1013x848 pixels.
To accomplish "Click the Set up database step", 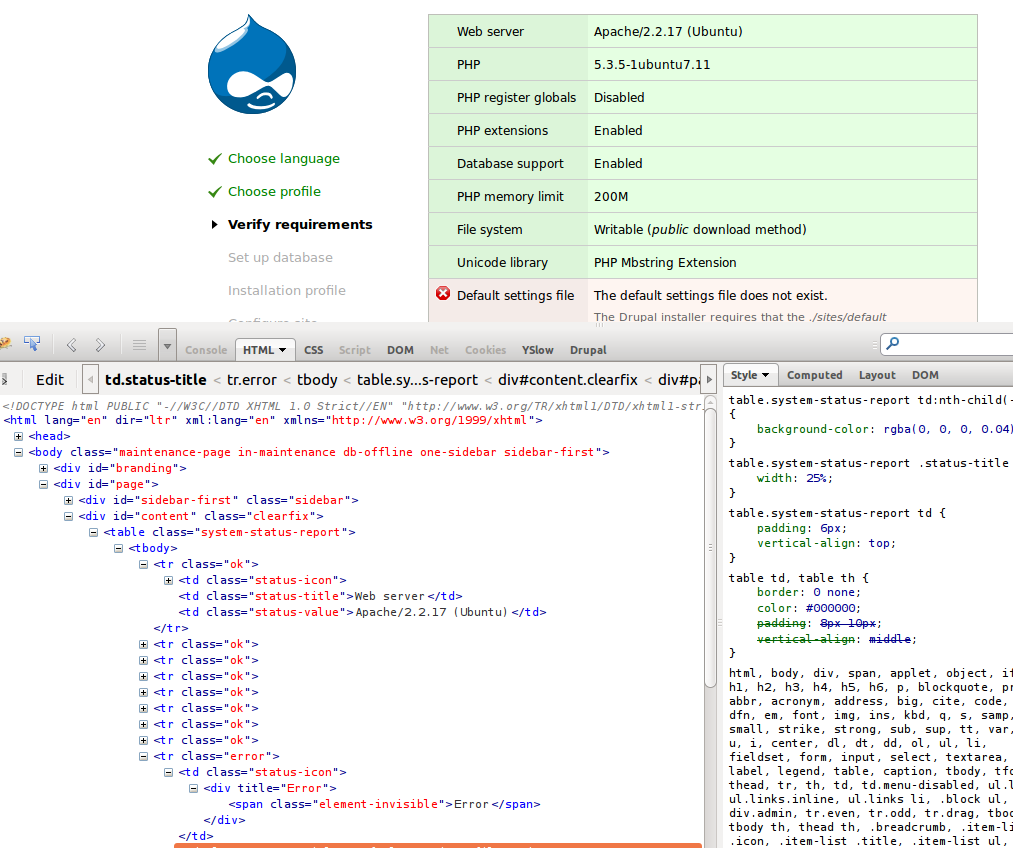I will coord(280,257).
